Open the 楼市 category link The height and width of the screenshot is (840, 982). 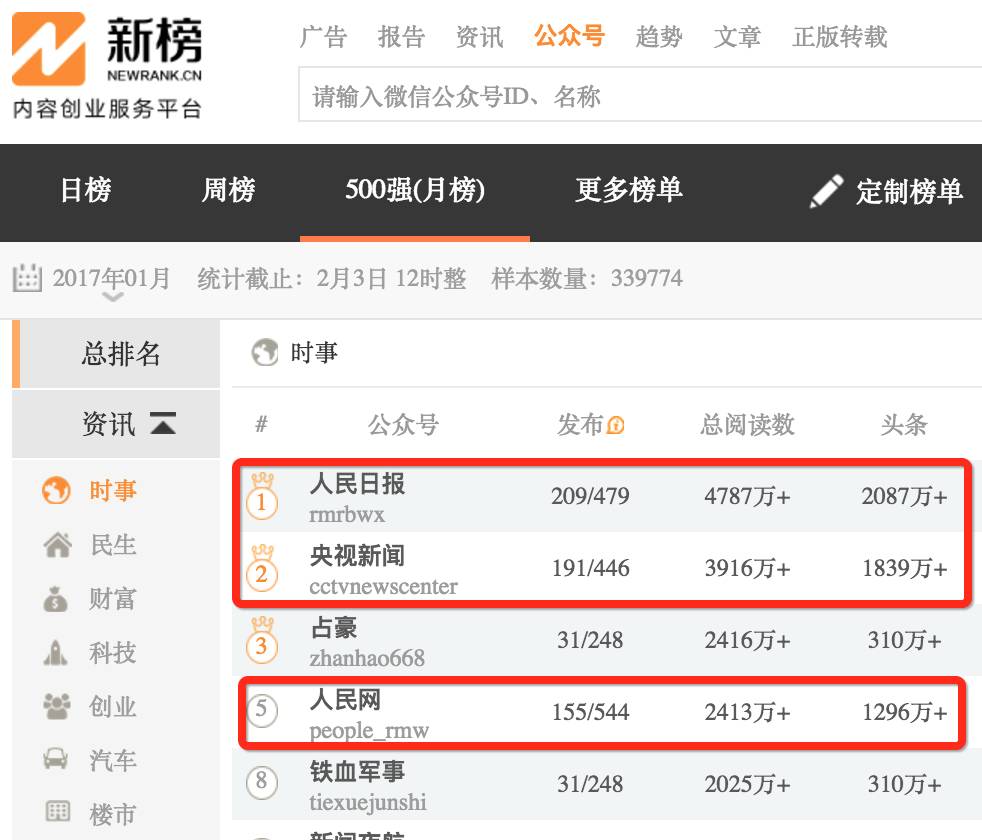tap(113, 814)
